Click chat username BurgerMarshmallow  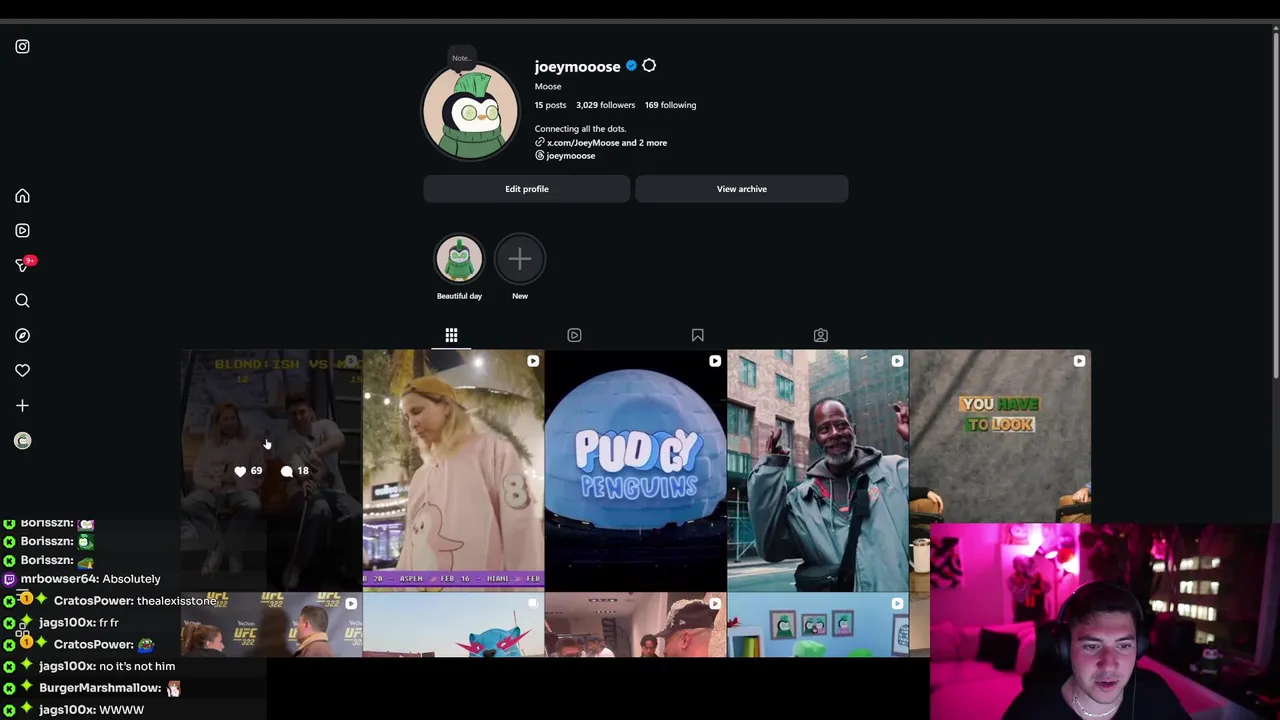coord(98,688)
